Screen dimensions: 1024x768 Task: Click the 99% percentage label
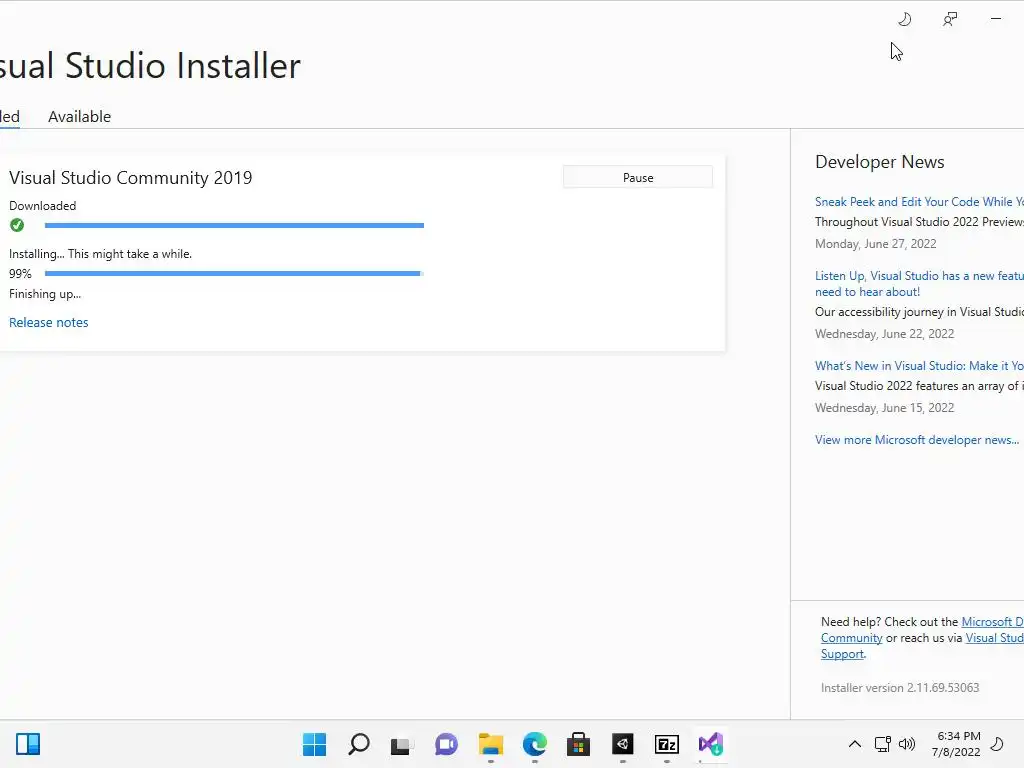(x=20, y=274)
